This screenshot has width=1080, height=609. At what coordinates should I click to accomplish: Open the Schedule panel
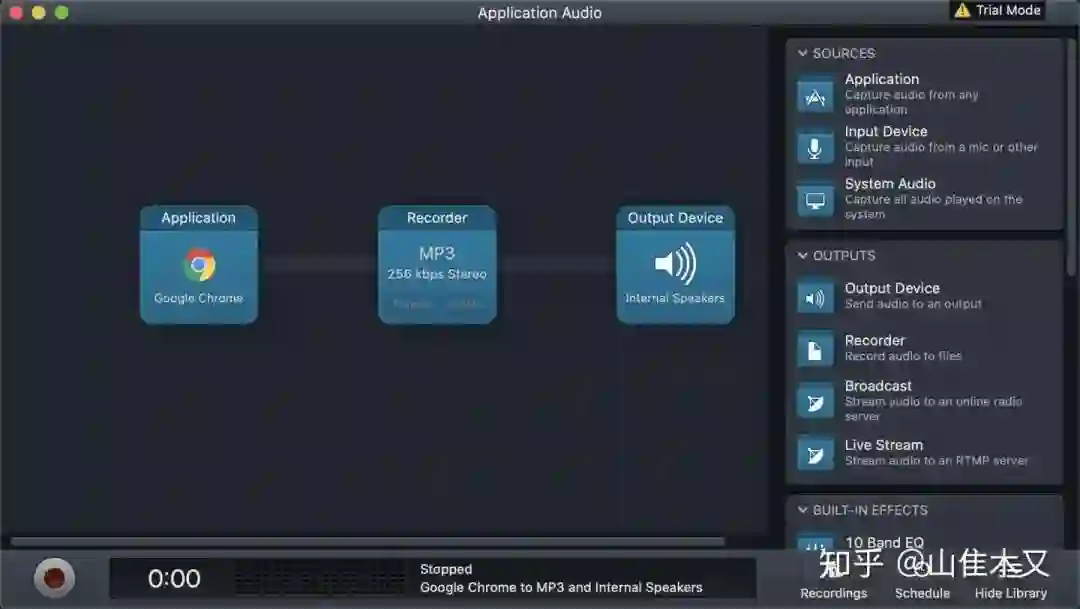[922, 593]
